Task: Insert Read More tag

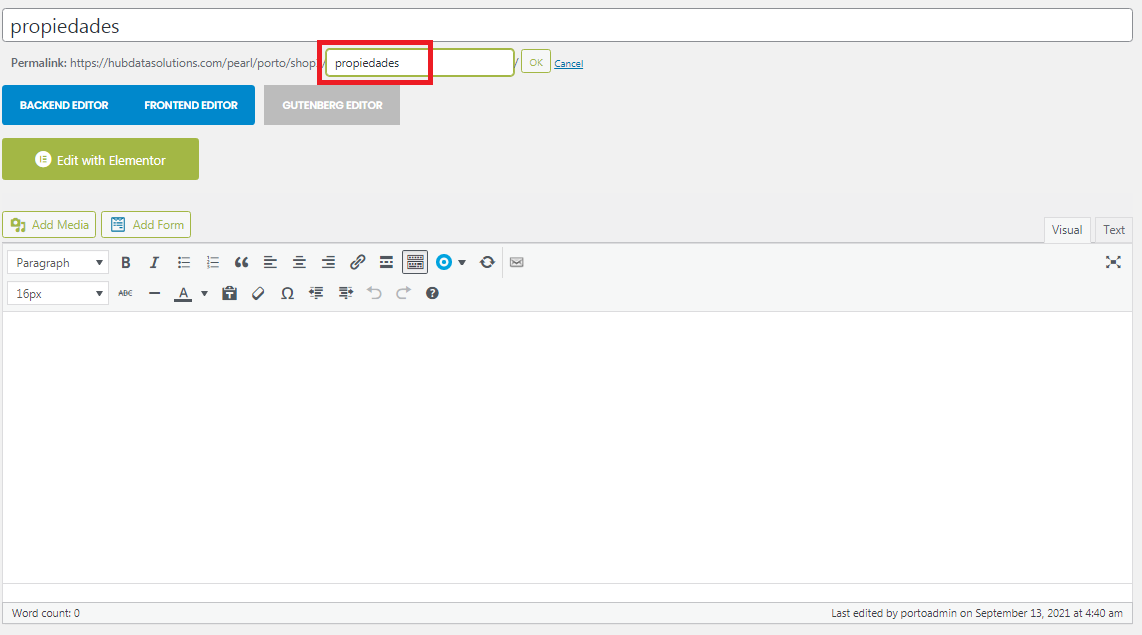Action: 386,262
